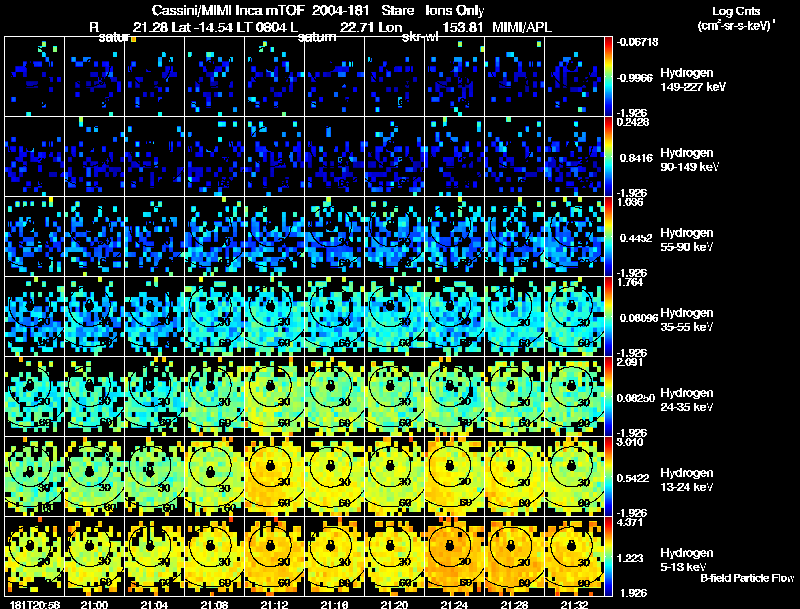The image size is (800, 609).
Task: Select the 55-90 keV panel at 21:16
Action: [335, 237]
